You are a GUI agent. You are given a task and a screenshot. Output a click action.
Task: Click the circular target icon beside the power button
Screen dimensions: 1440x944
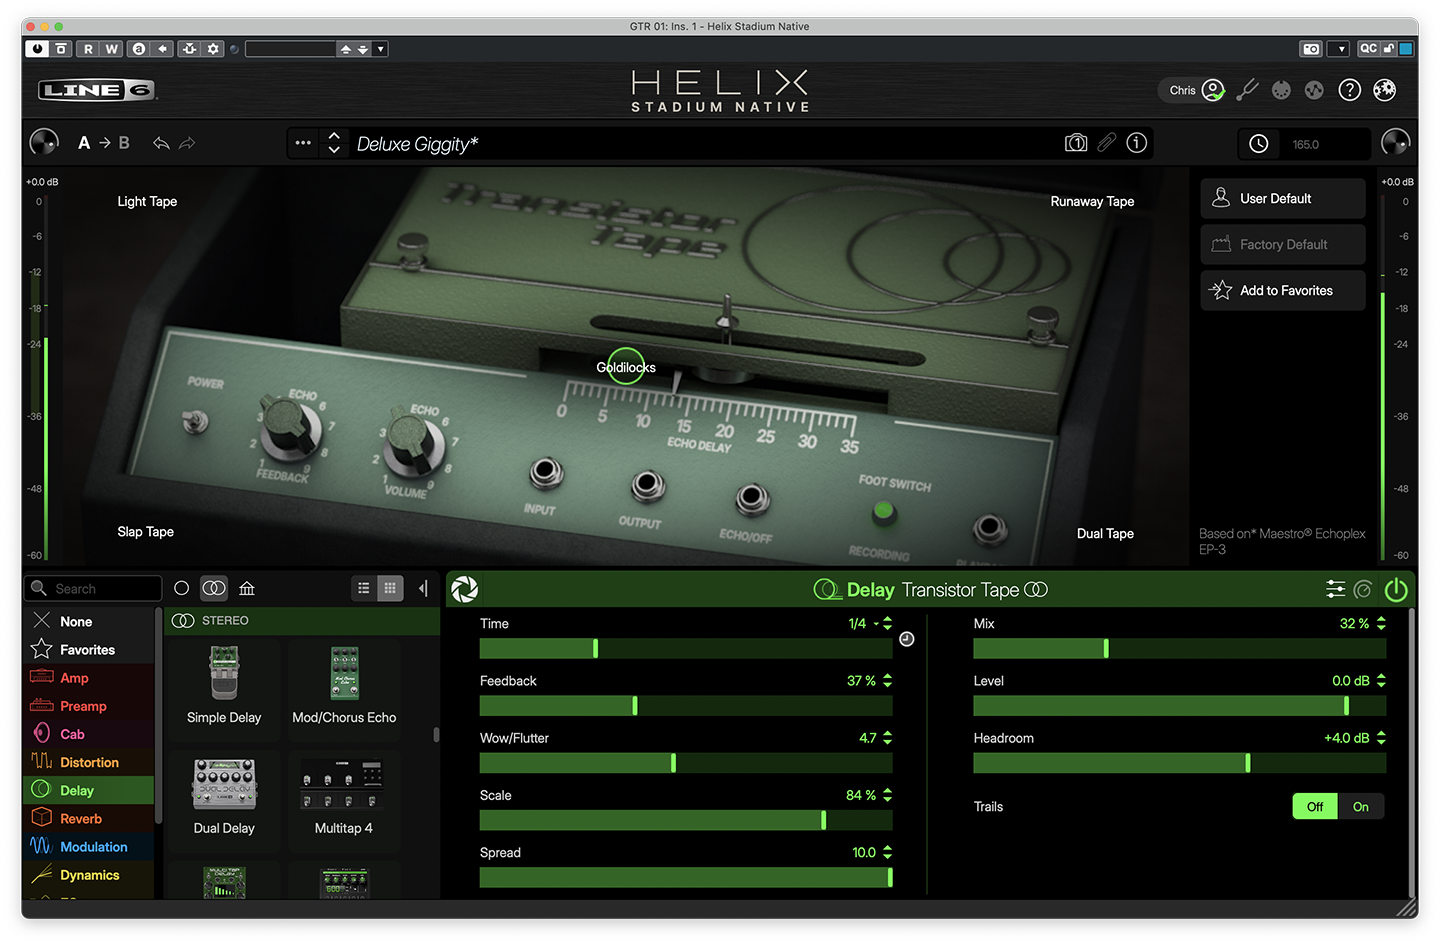[x=1362, y=590]
